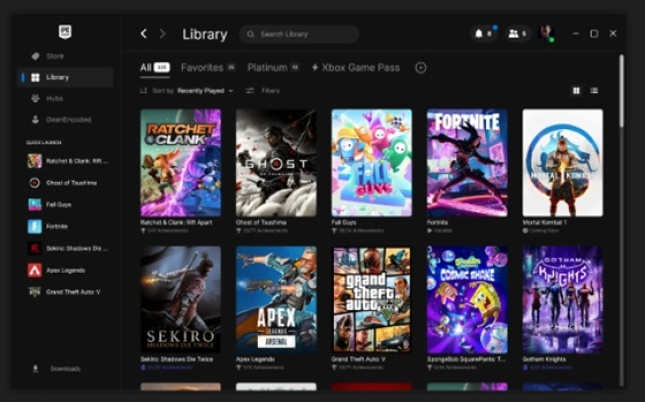Open Fall Guys cover
Screen dimensions: 645x402
[x=371, y=163]
